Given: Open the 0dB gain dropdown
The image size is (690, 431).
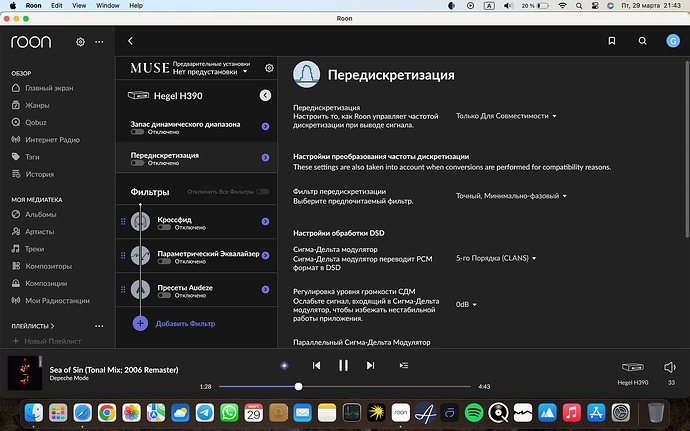Looking at the screenshot, I should [x=466, y=304].
